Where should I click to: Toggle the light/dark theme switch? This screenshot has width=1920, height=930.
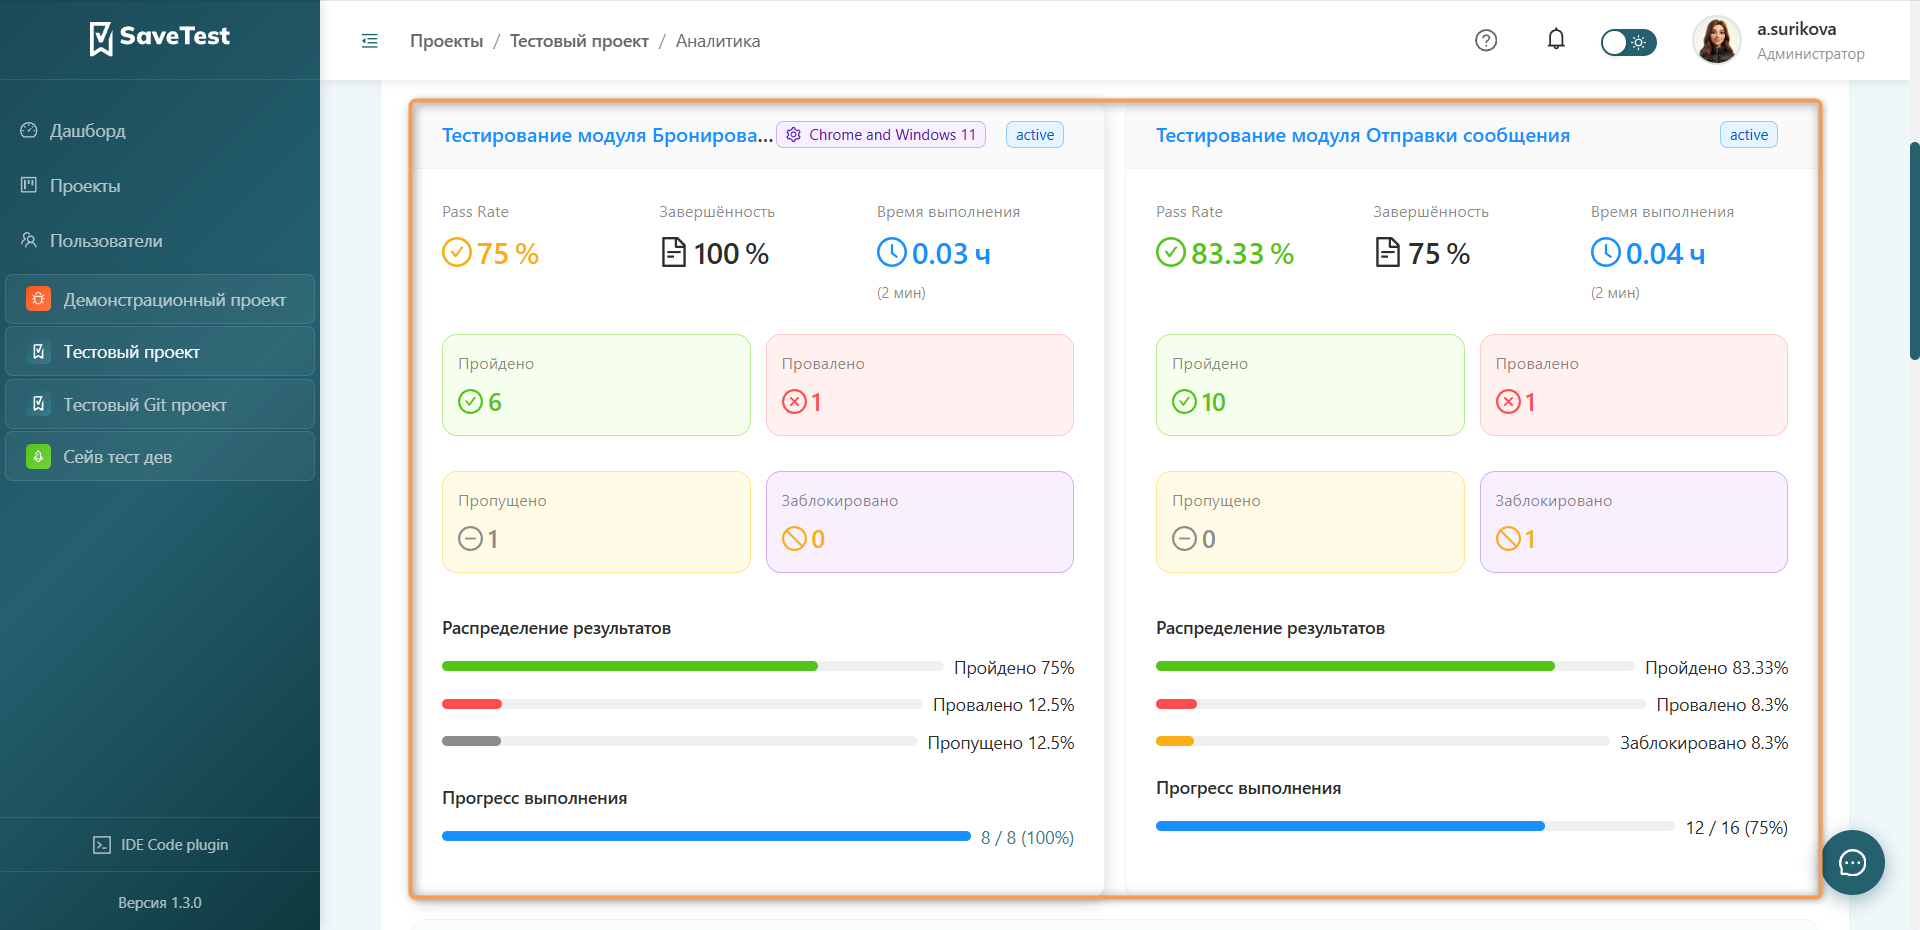(1628, 42)
